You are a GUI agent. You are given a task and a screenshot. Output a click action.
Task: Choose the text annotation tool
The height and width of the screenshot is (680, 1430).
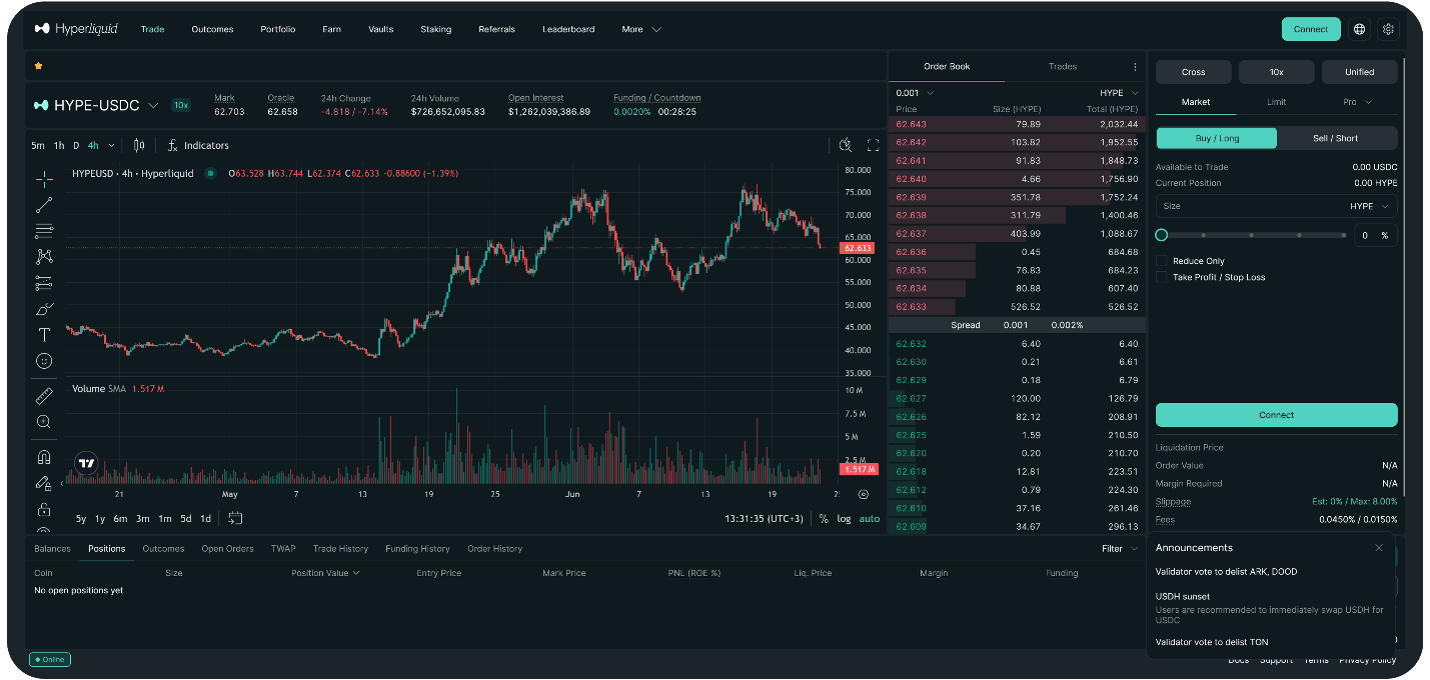44,335
